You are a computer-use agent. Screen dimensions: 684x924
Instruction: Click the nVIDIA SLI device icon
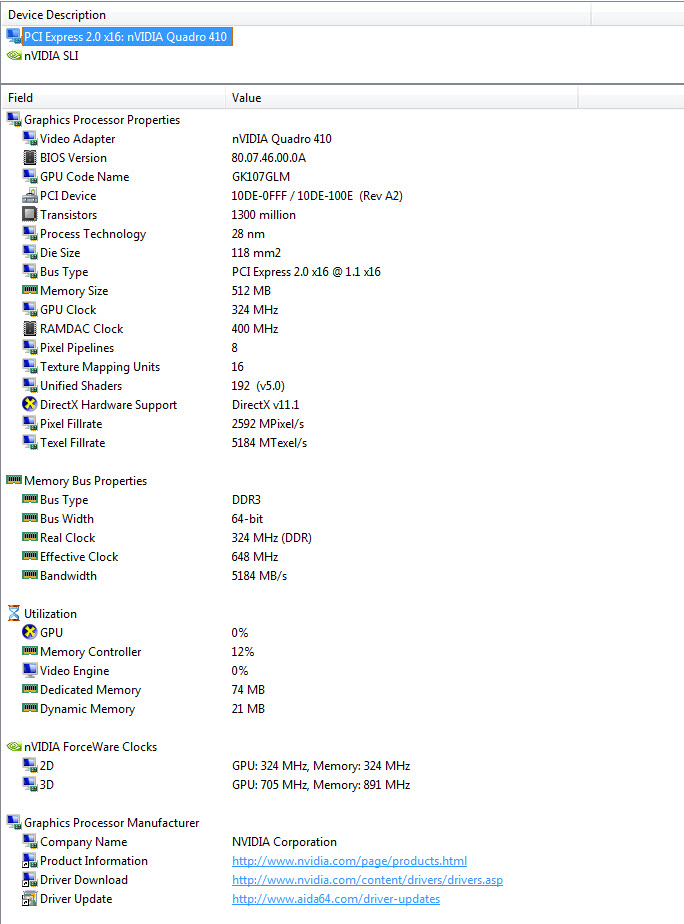coord(14,56)
